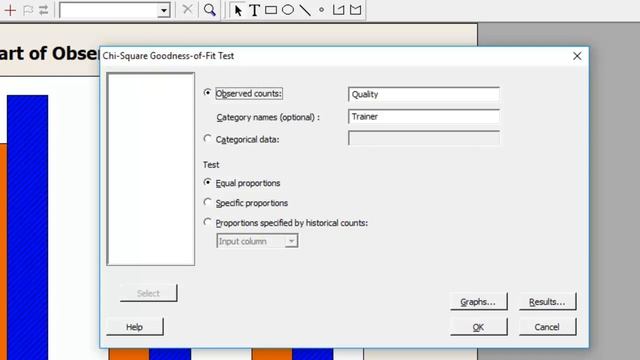Viewport: 640px width, 360px height.
Task: Click the Category names field containing Trainer
Action: coord(424,117)
